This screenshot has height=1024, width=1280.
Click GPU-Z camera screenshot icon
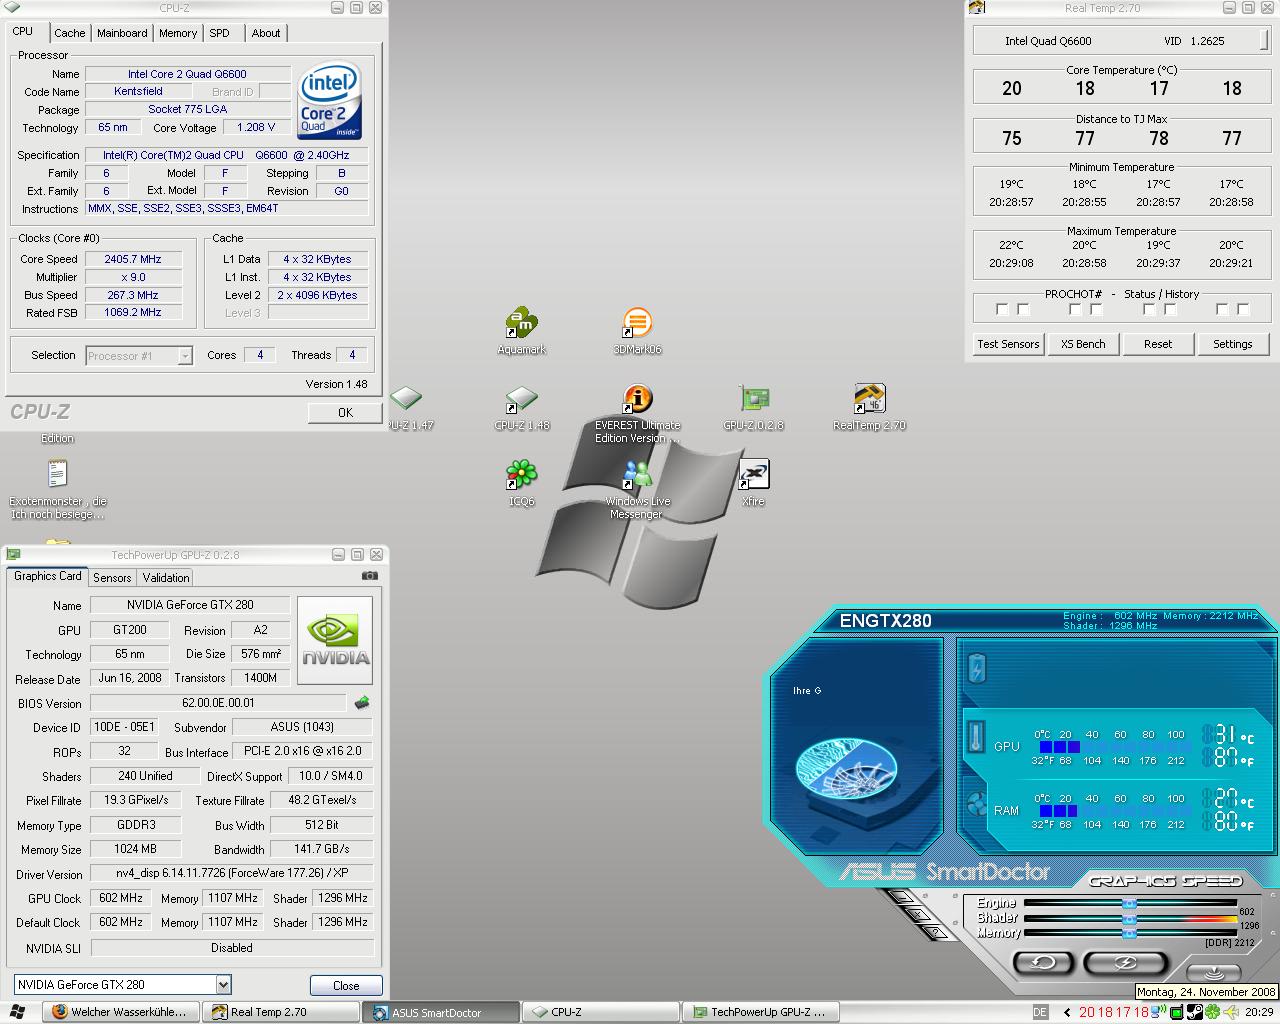pyautogui.click(x=369, y=576)
